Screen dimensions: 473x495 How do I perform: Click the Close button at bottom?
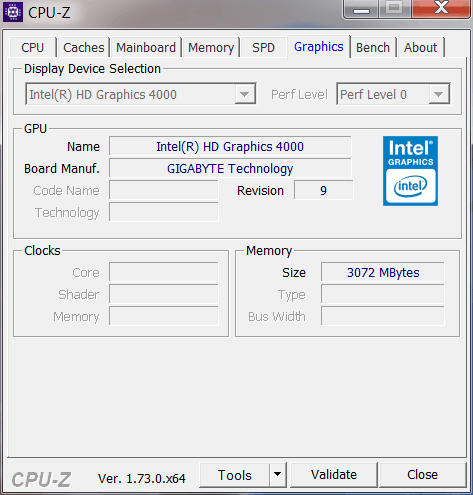[422, 475]
